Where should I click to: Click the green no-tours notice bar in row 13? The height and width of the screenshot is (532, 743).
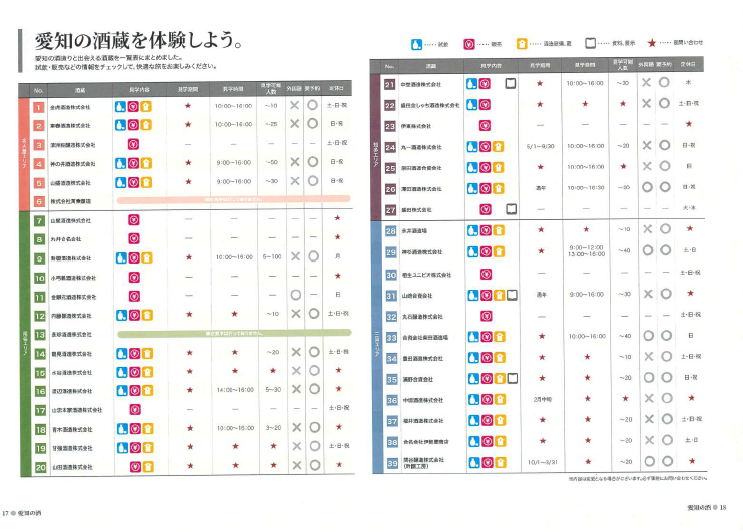tap(235, 334)
